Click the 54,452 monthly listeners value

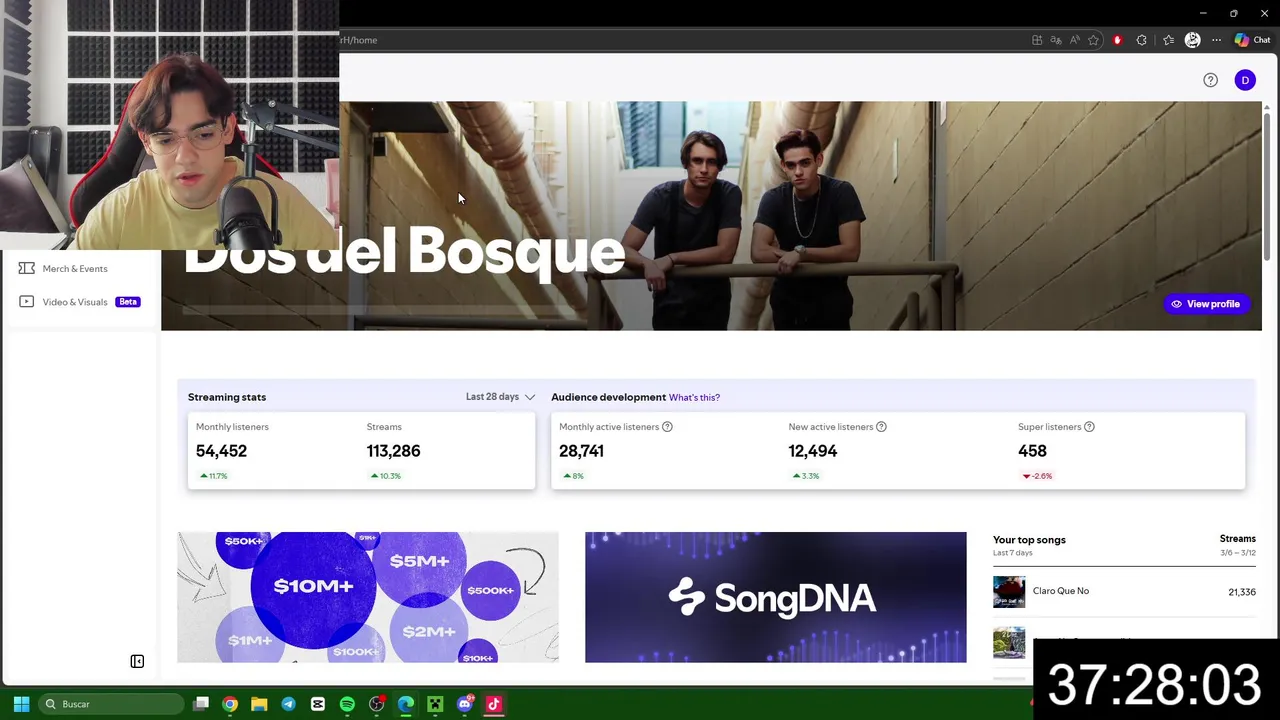click(x=221, y=451)
